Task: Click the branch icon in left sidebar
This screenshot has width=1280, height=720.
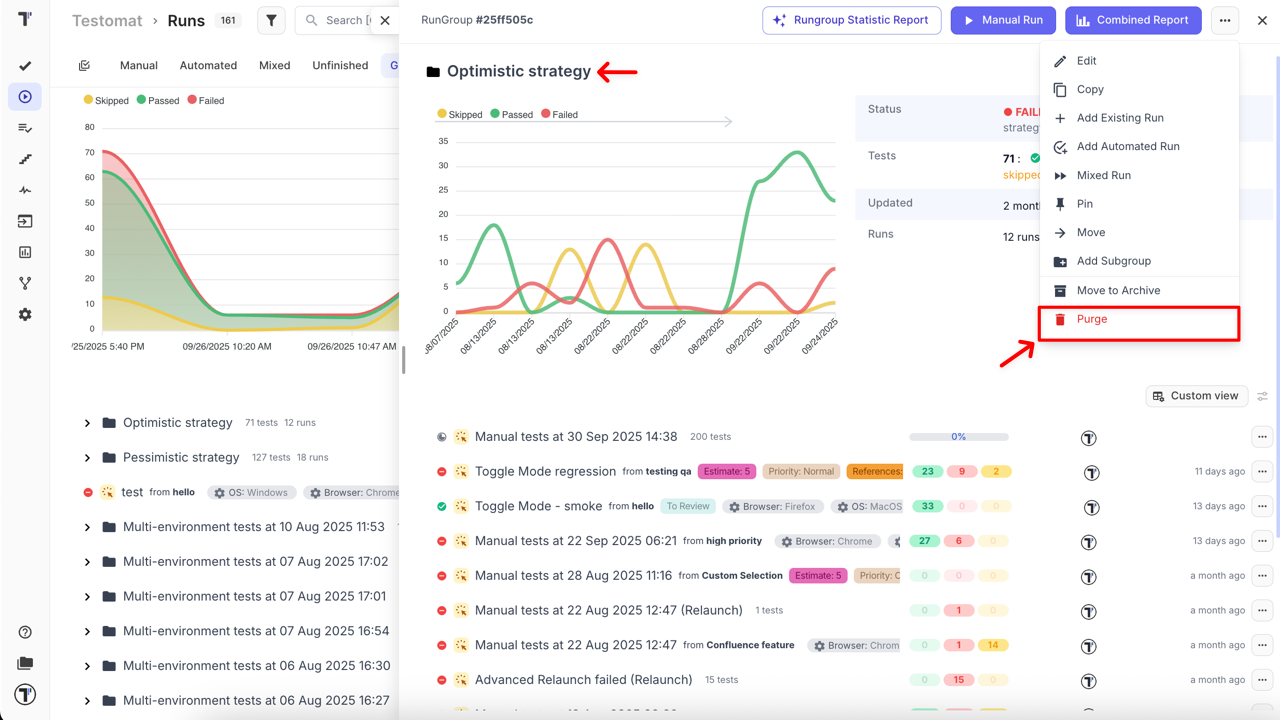Action: [x=25, y=283]
